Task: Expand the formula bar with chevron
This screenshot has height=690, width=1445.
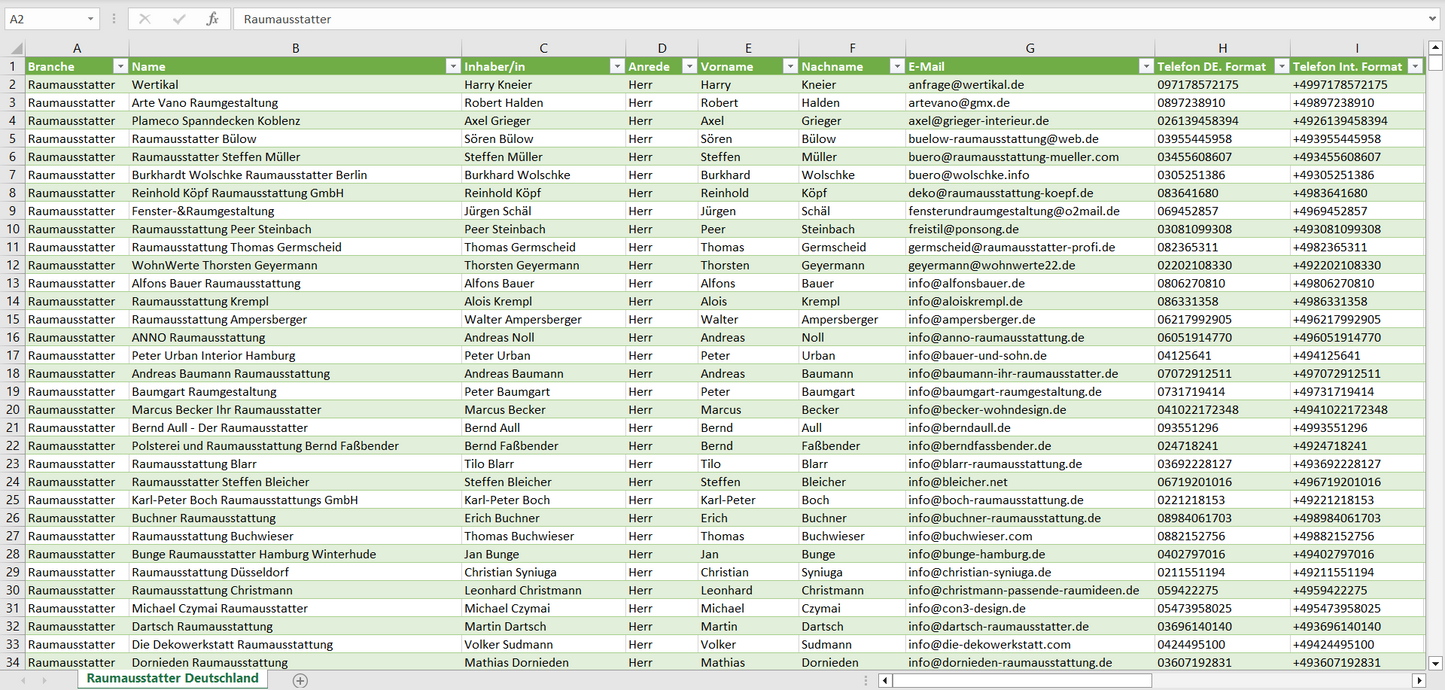Action: pos(1434,19)
